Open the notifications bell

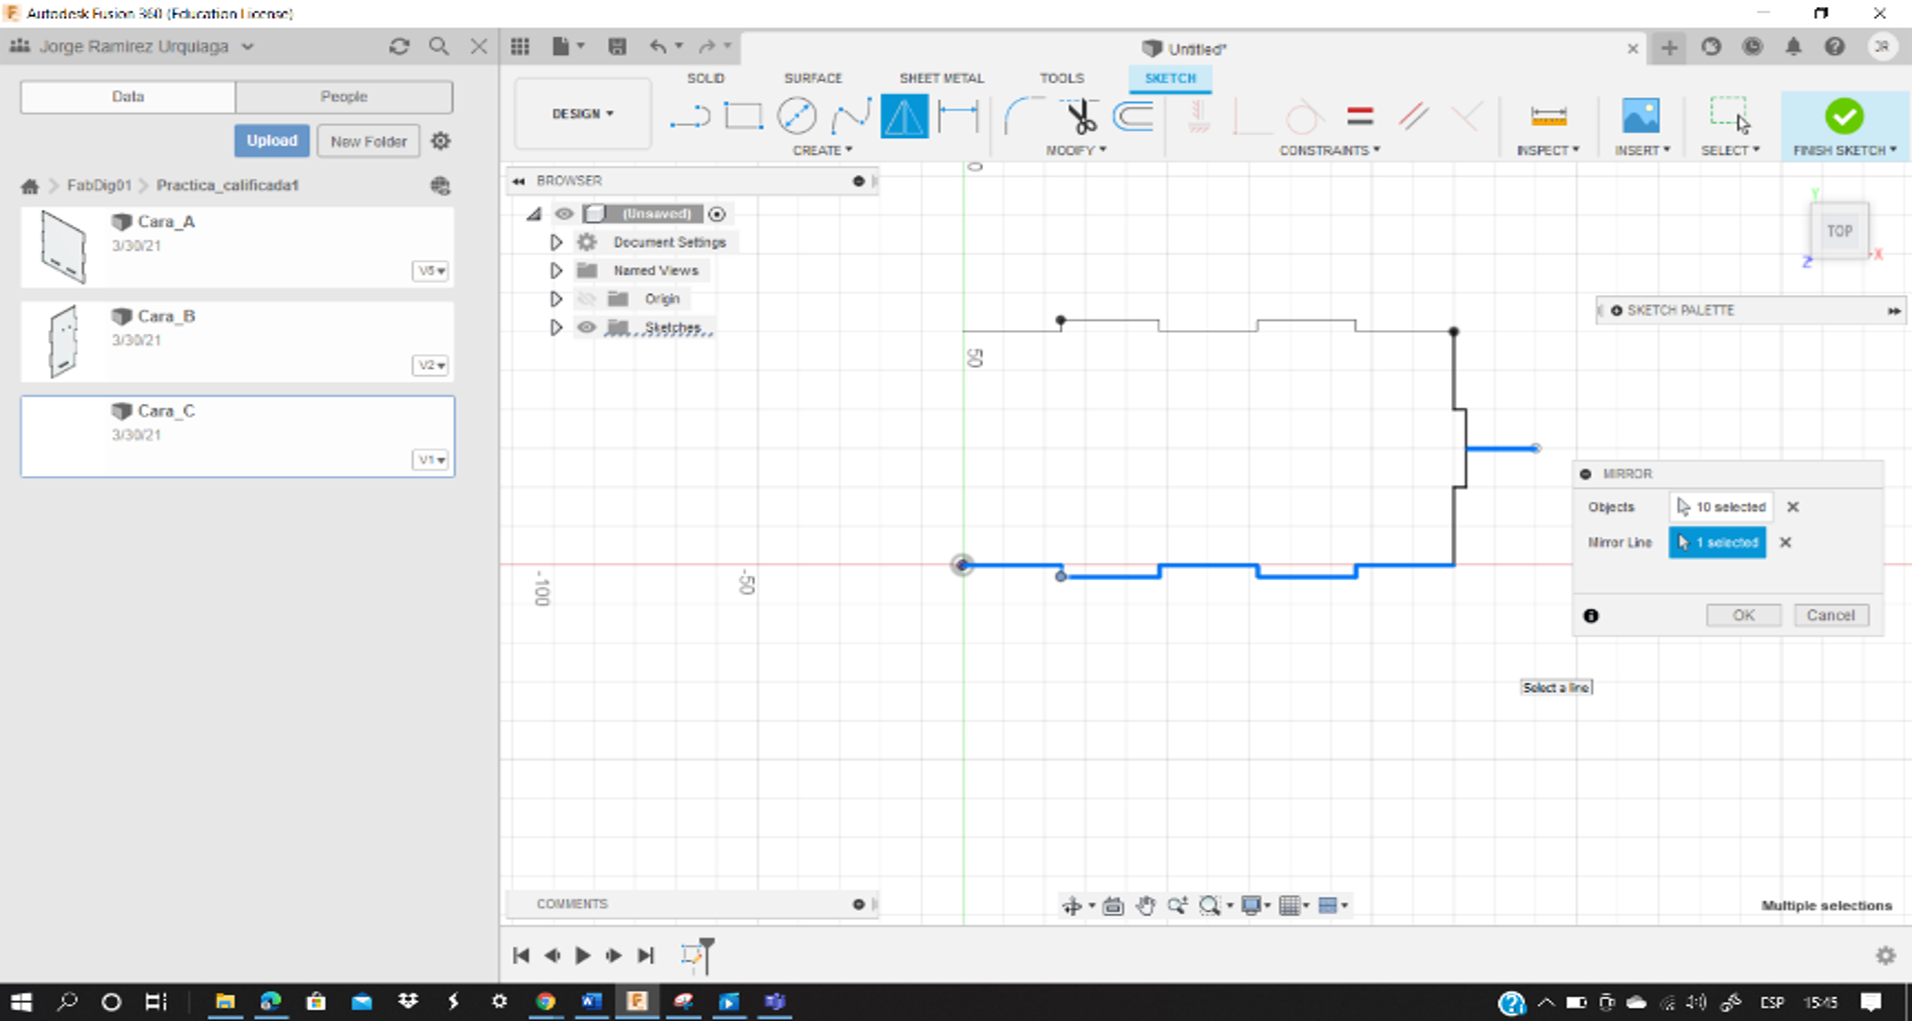click(1793, 47)
